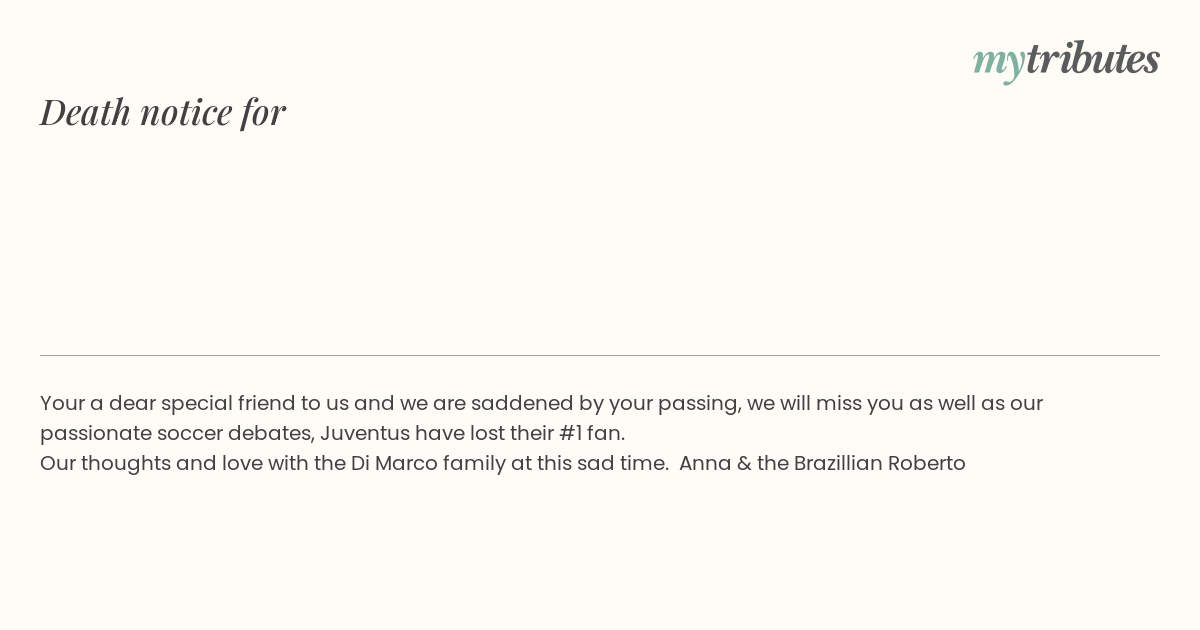Viewport: 1200px width, 630px height.
Task: Click the phrase "soccer debates"
Action: coord(235,433)
